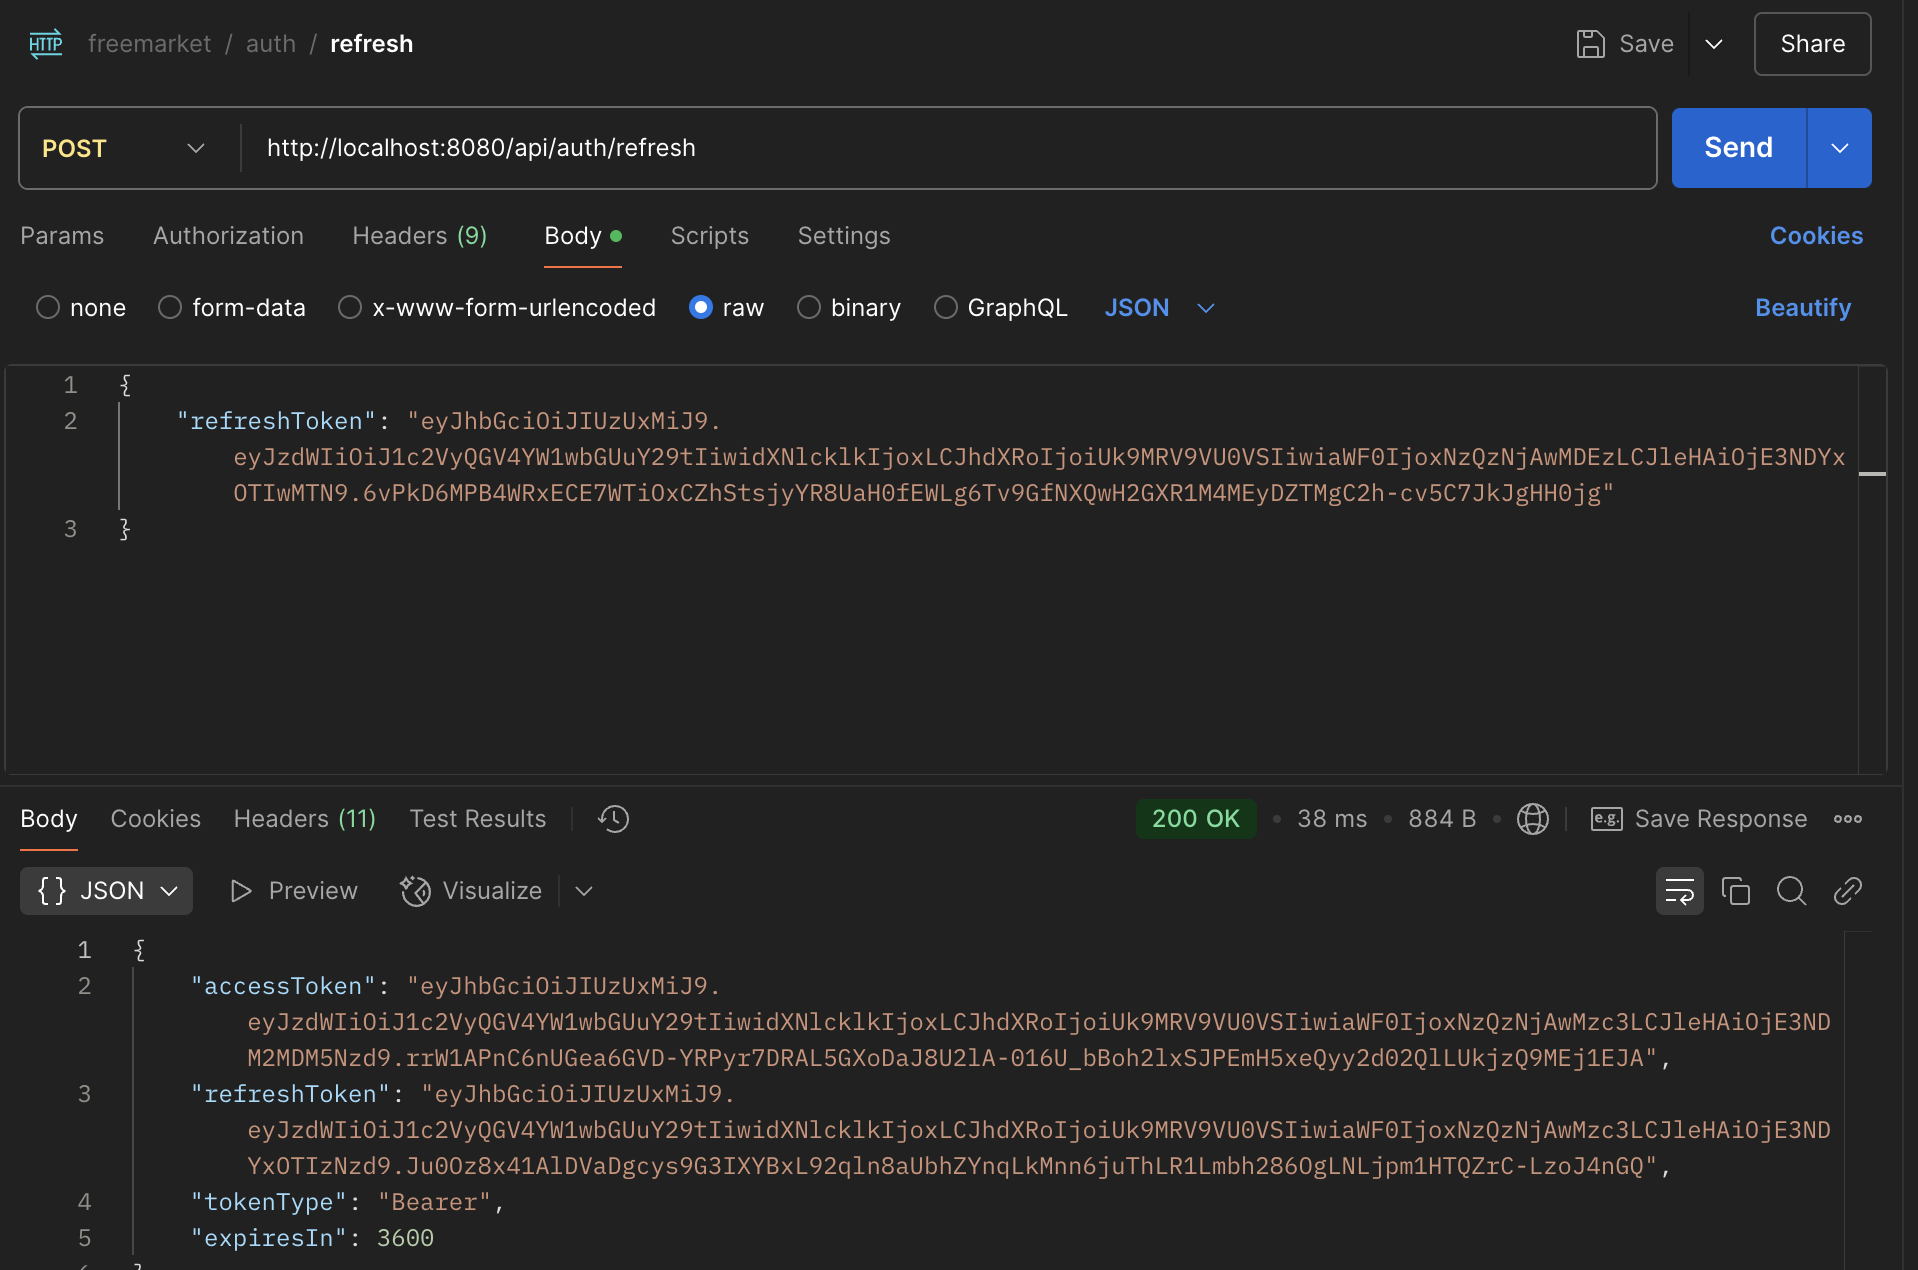Click the Save floppy disk icon
The image size is (1918, 1270).
(x=1590, y=44)
